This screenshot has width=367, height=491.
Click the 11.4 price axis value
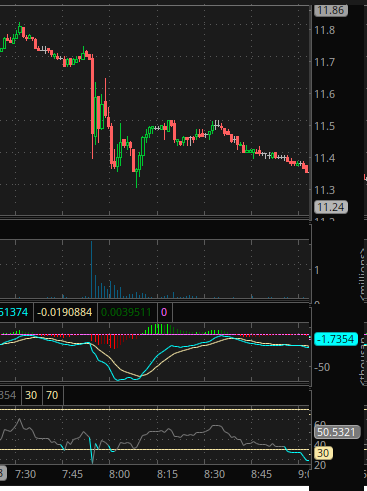[x=325, y=158]
